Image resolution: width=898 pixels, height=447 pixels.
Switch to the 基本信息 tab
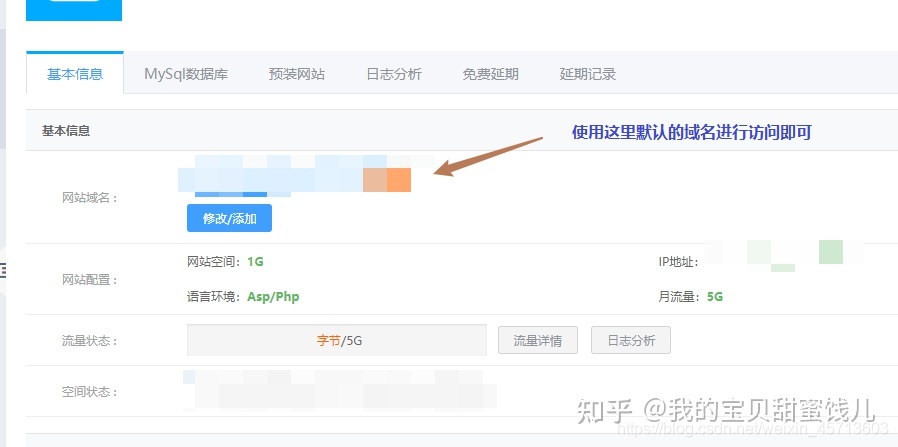(x=75, y=73)
